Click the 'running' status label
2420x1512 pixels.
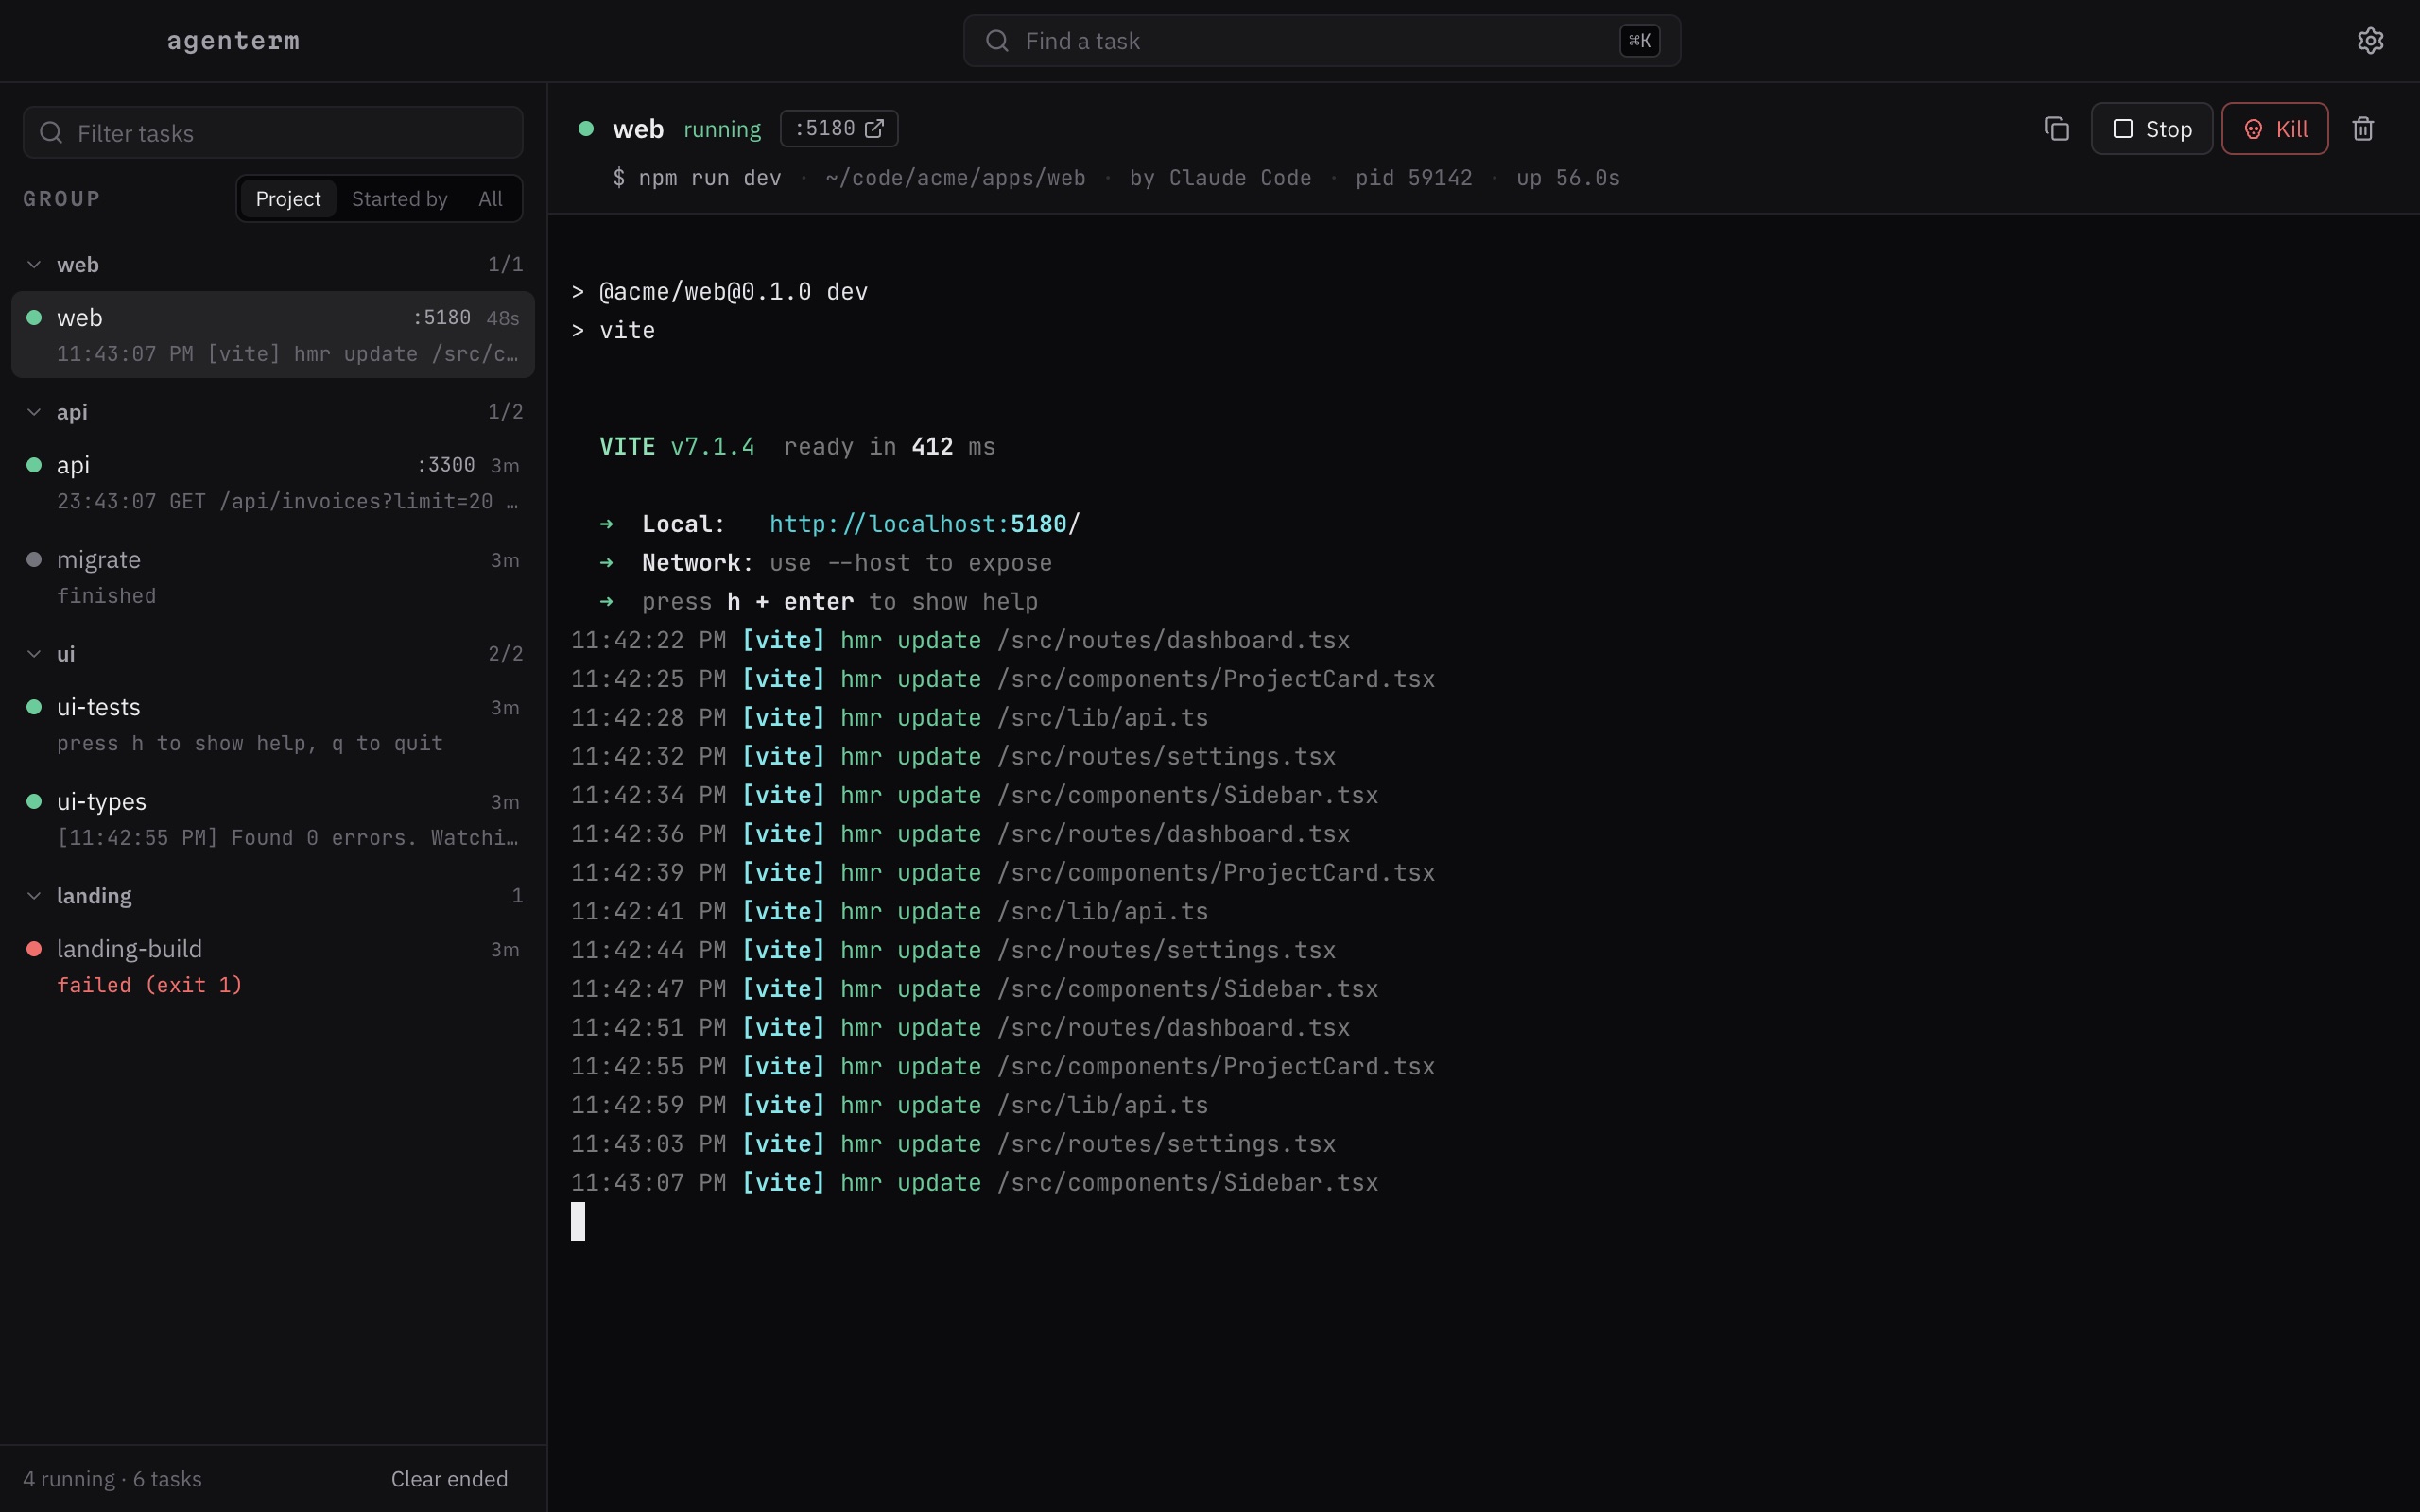coord(722,129)
